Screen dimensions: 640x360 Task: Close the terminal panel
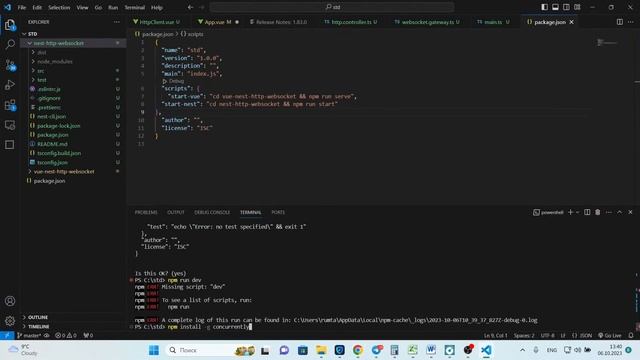(x=630, y=212)
